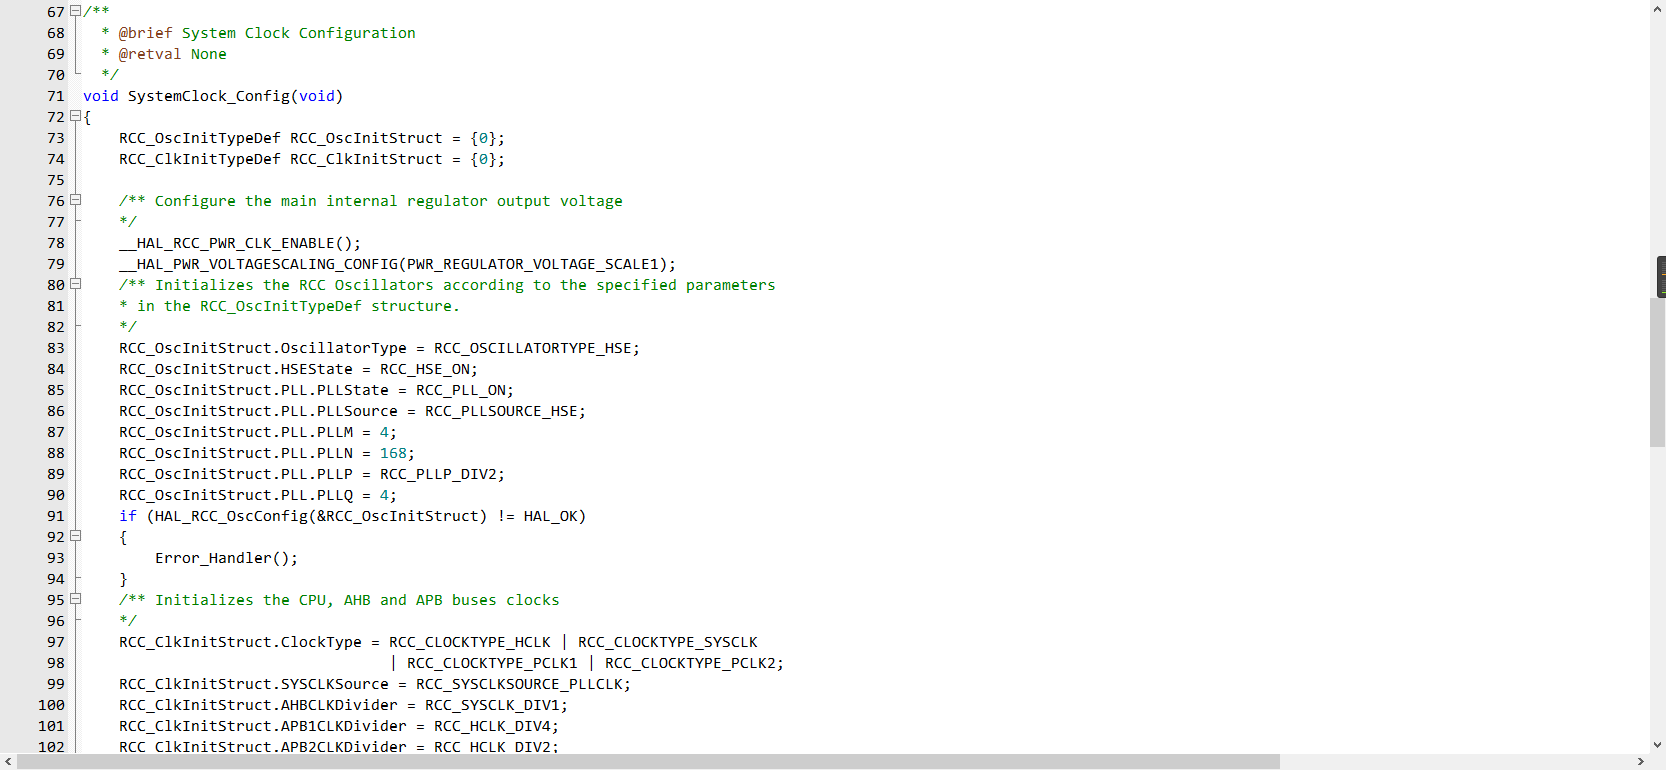Viewport: 1666px width, 770px height.
Task: Fold the comment block at line 95
Action: click(x=75, y=599)
